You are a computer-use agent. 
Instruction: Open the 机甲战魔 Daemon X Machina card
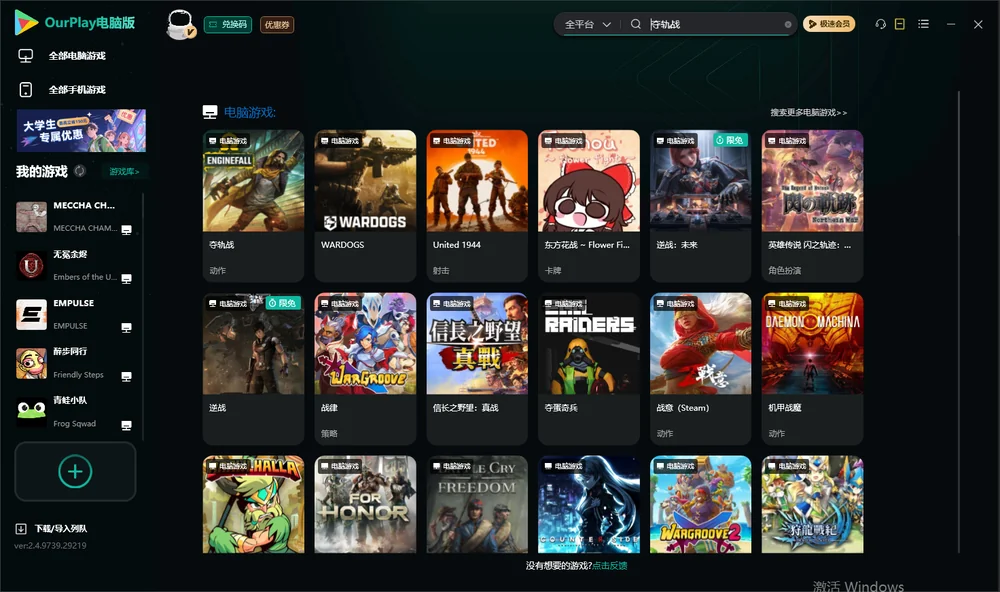pos(812,369)
